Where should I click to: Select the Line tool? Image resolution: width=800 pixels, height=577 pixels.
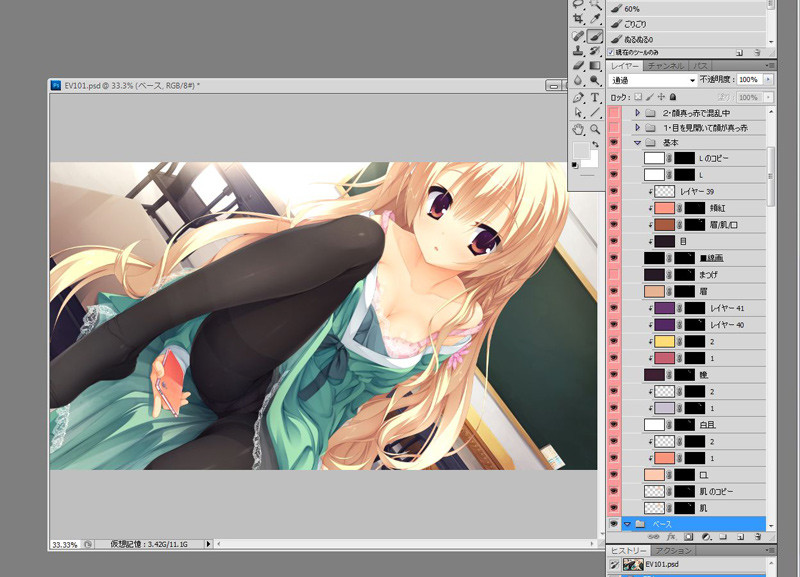[595, 112]
